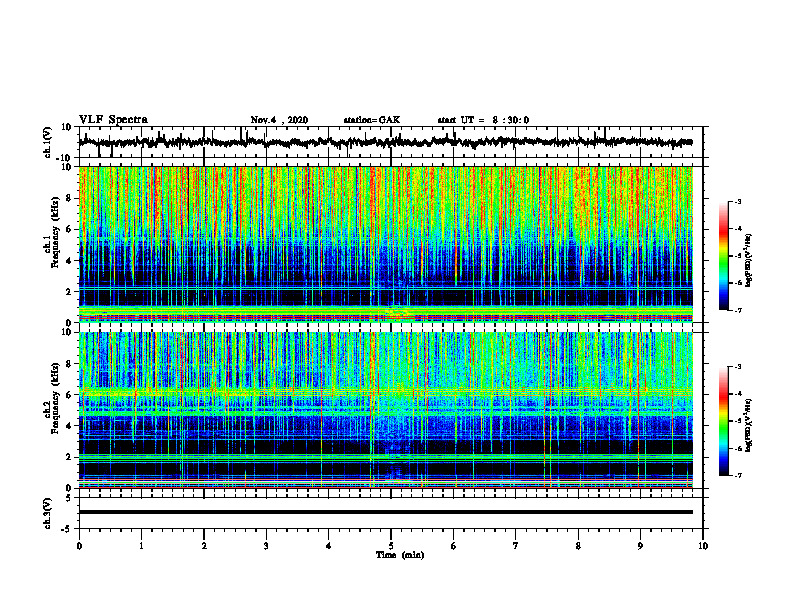Click the "-5" tick on ch.3(V) axis
Viewport: 792px width, 612px height.
pos(68,529)
